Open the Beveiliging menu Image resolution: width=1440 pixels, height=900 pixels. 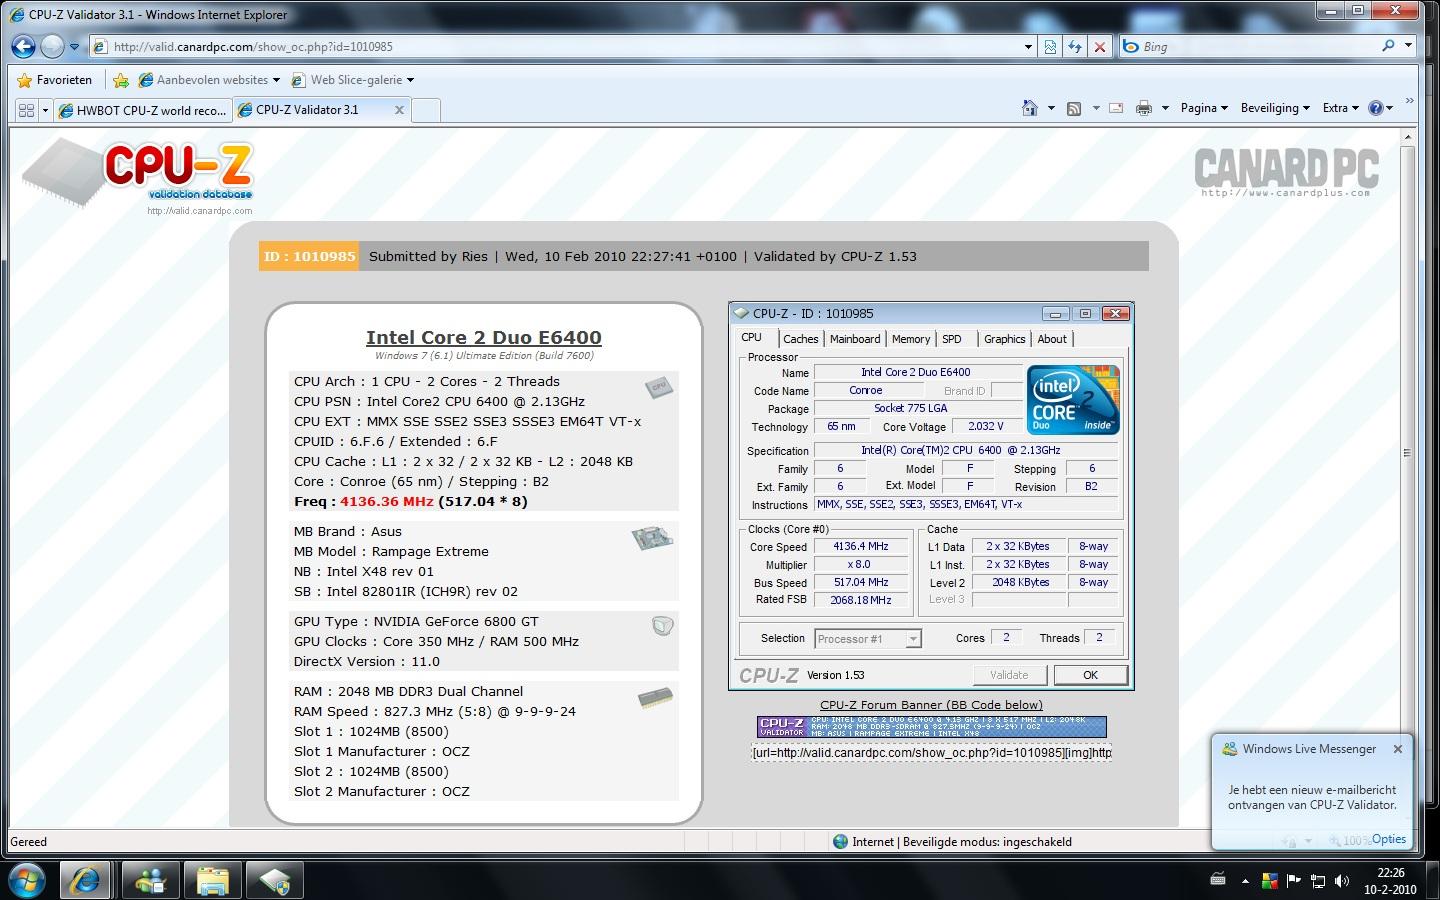tap(1275, 108)
